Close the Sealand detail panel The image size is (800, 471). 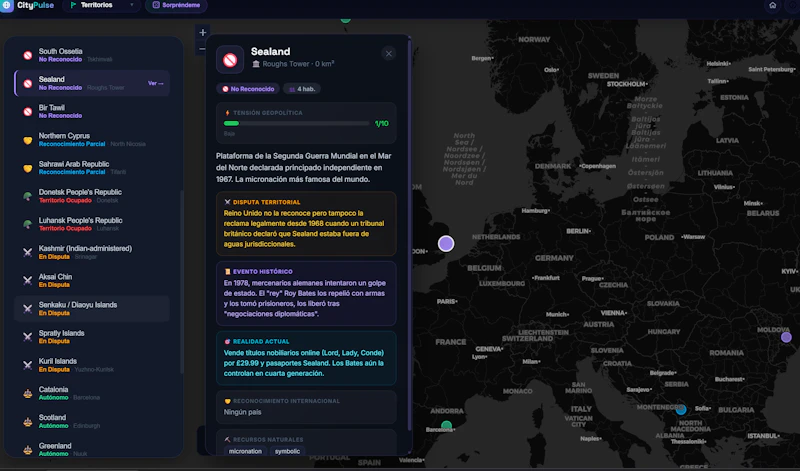click(x=389, y=54)
